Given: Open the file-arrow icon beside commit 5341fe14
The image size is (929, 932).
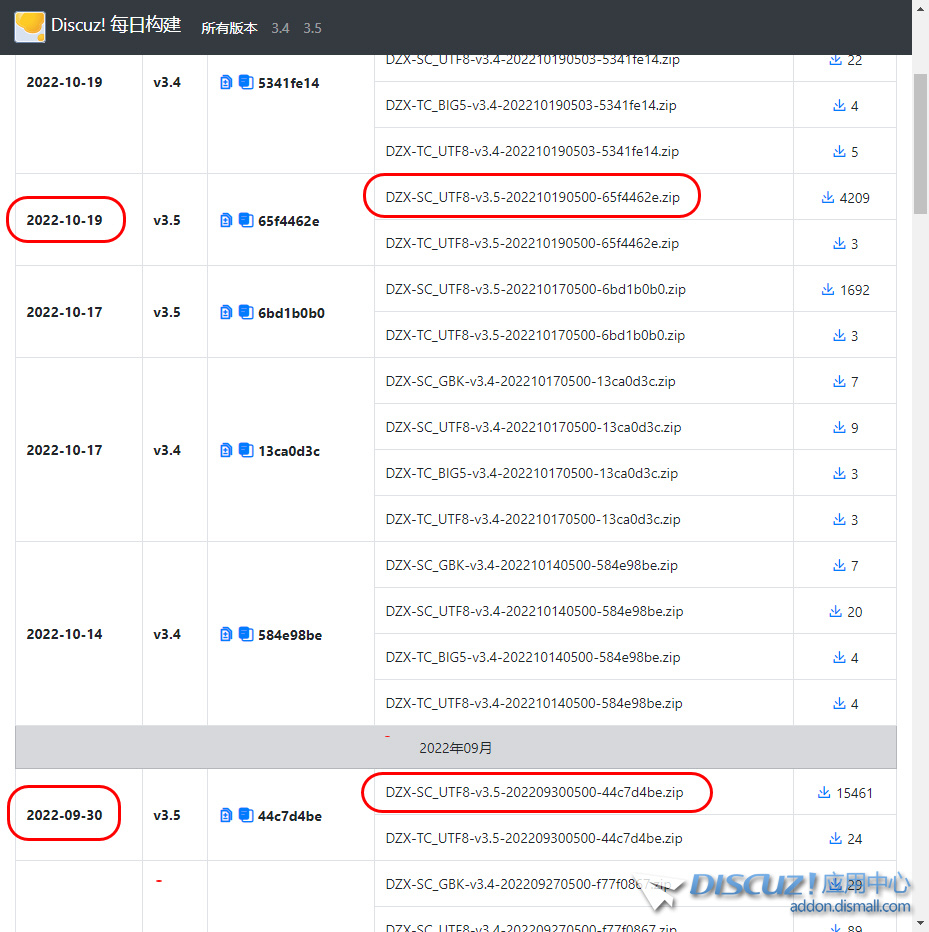Looking at the screenshot, I should click(226, 82).
